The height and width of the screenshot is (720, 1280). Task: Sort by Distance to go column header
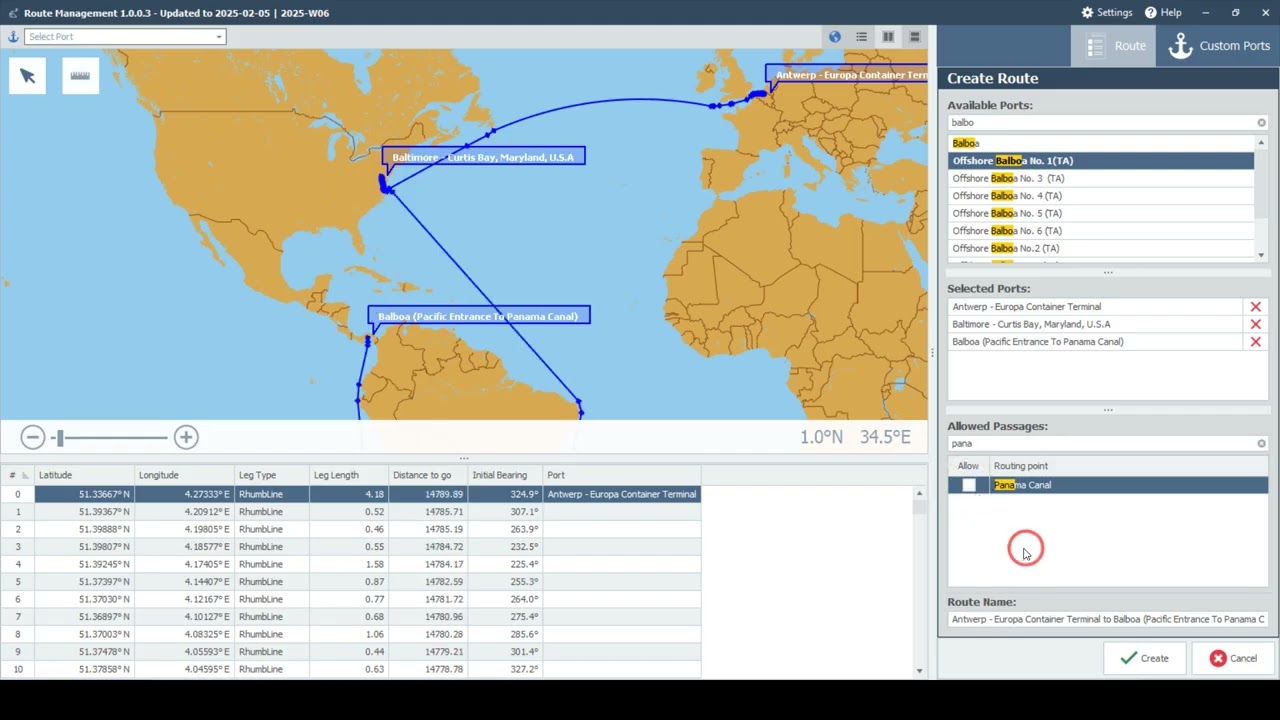(428, 475)
